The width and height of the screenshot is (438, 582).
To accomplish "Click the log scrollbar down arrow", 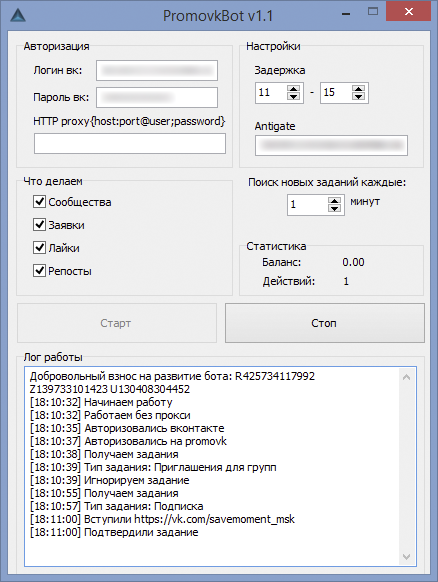I will click(406, 556).
